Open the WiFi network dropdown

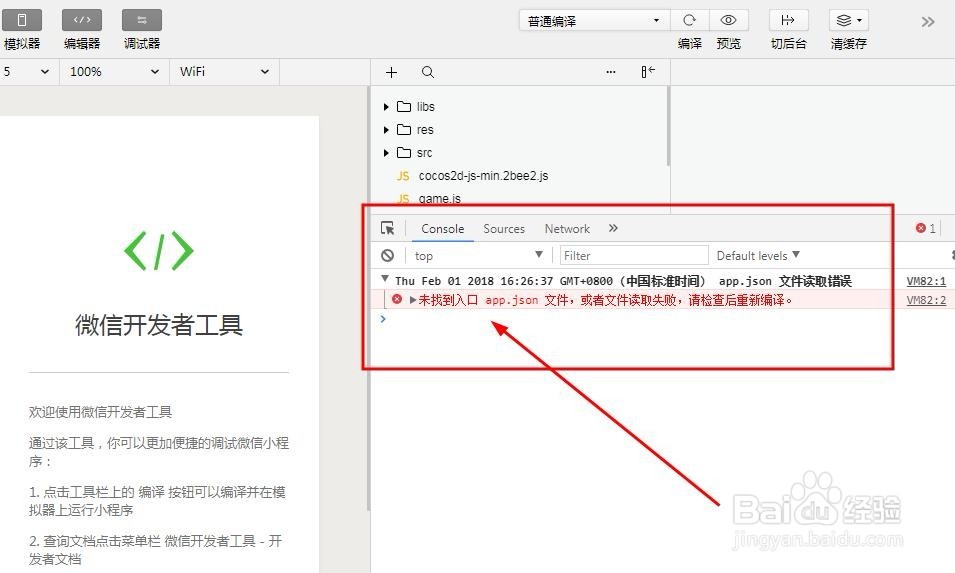click(x=224, y=72)
